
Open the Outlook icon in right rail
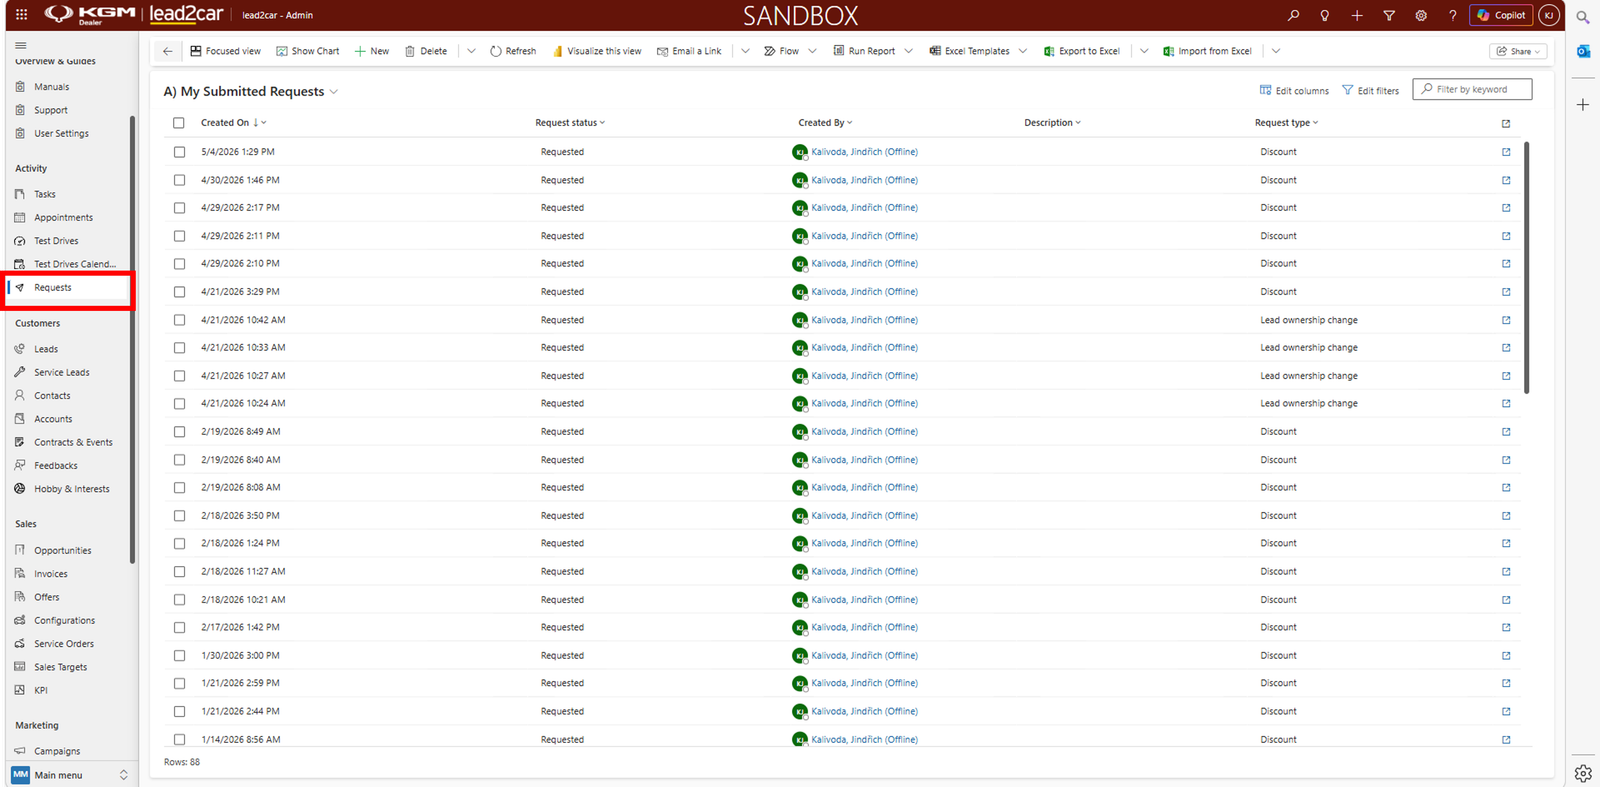1583,51
